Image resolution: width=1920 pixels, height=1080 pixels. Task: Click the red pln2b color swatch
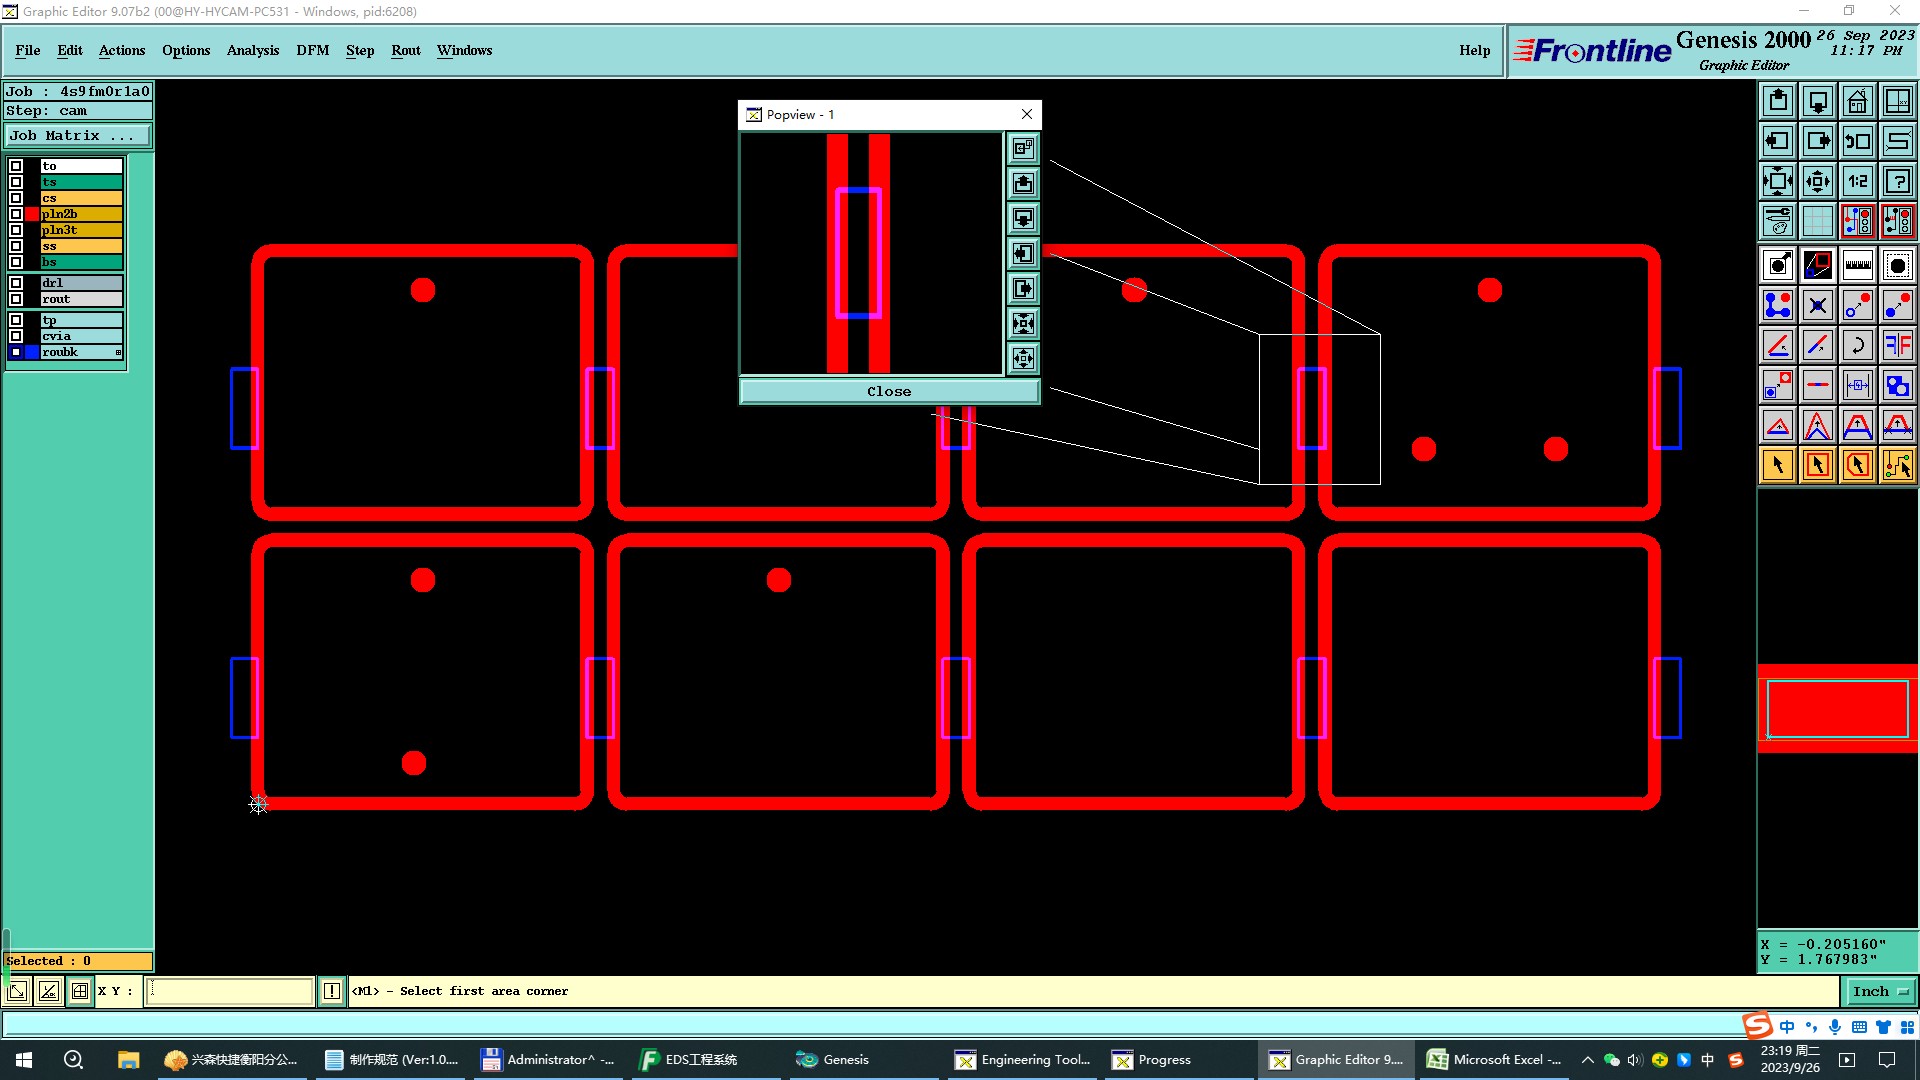coord(32,214)
